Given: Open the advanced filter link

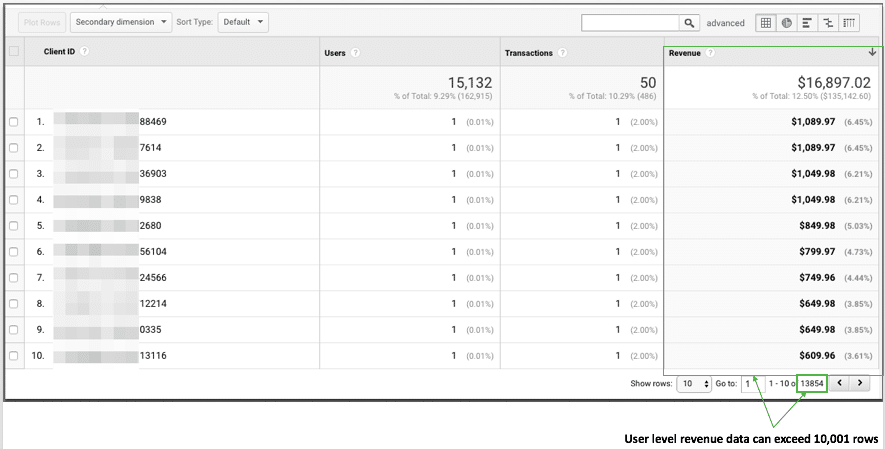Looking at the screenshot, I should coord(726,22).
